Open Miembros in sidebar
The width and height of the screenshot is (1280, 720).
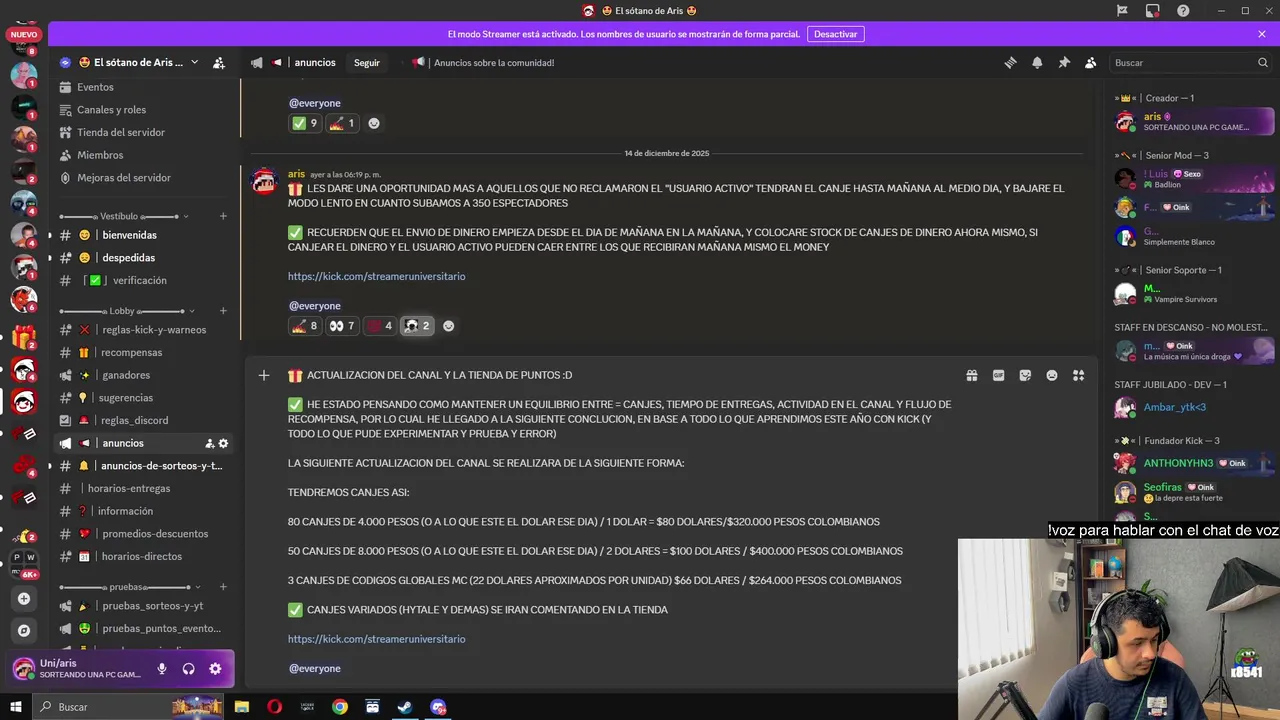click(x=145, y=155)
